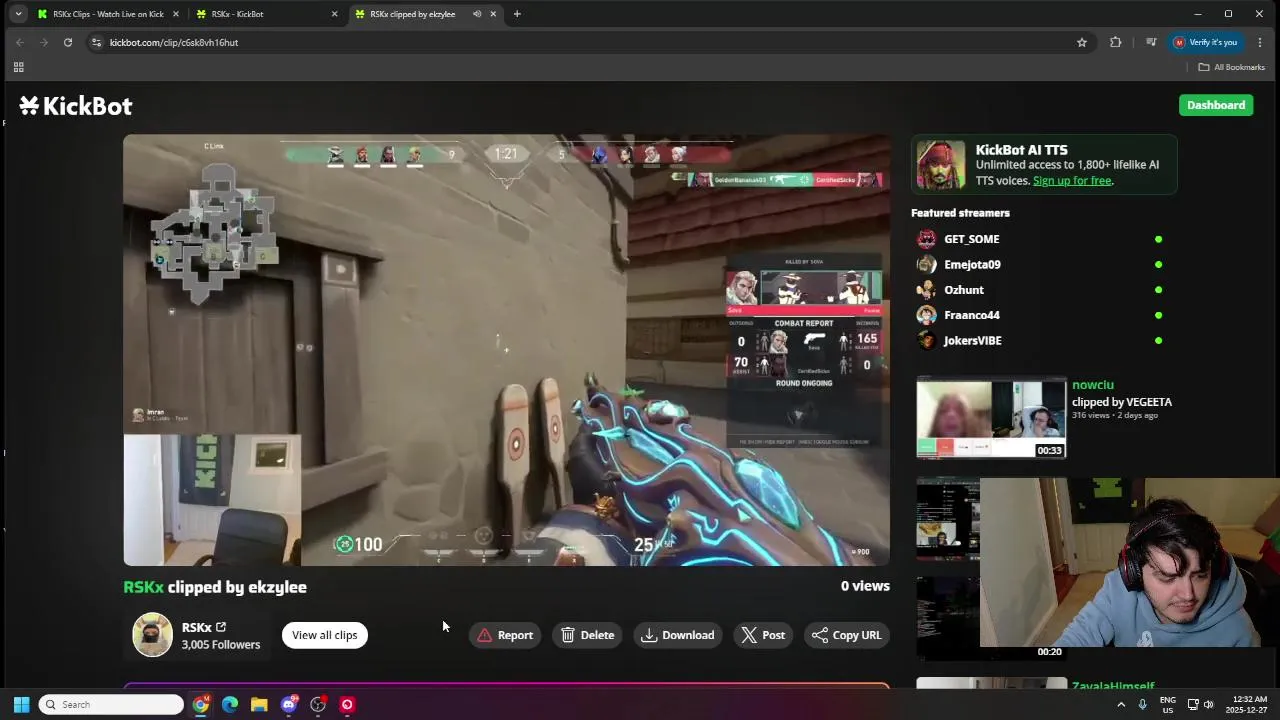Show hidden system tray icons
The height and width of the screenshot is (720, 1280).
coord(1121,705)
